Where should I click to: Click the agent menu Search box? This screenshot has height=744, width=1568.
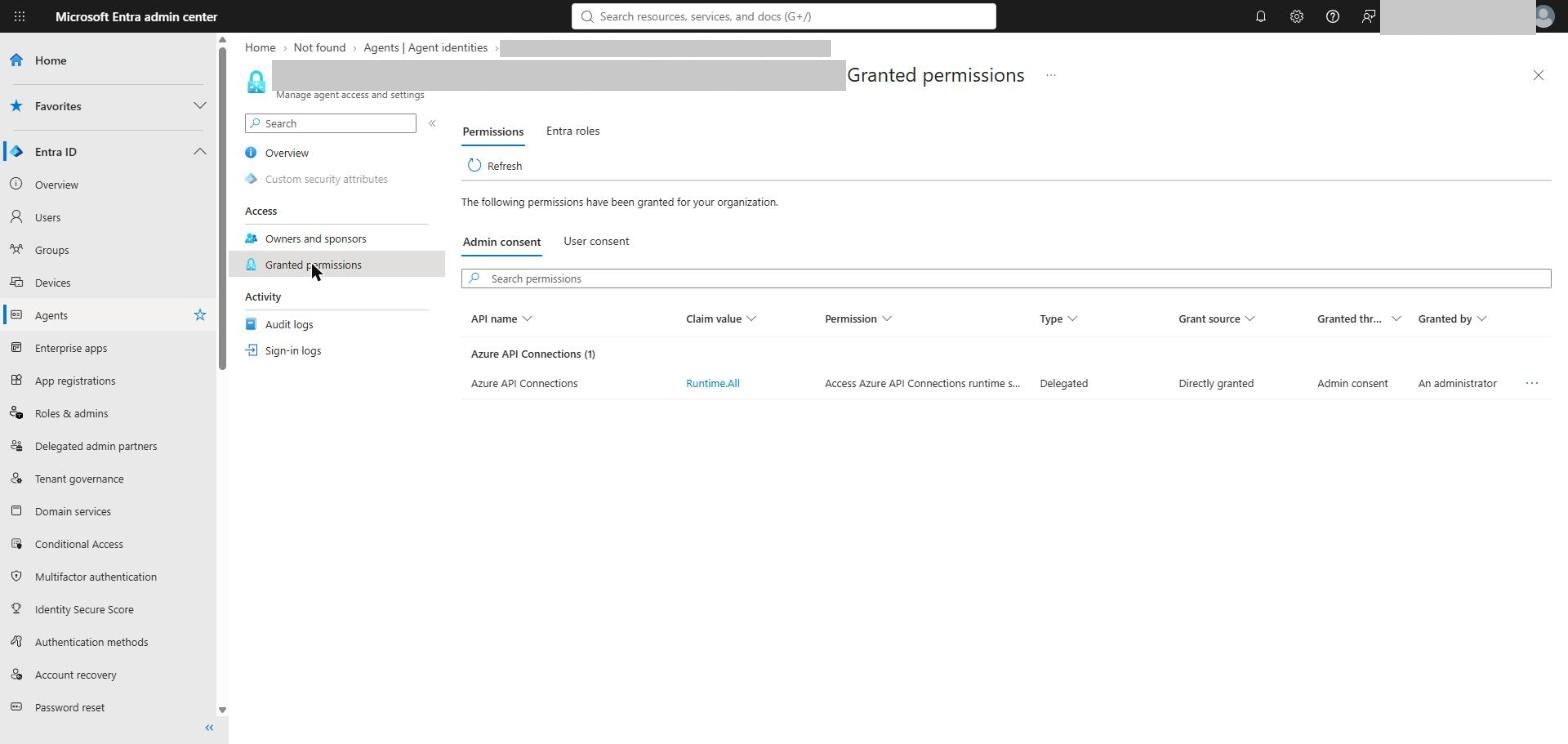coord(330,123)
